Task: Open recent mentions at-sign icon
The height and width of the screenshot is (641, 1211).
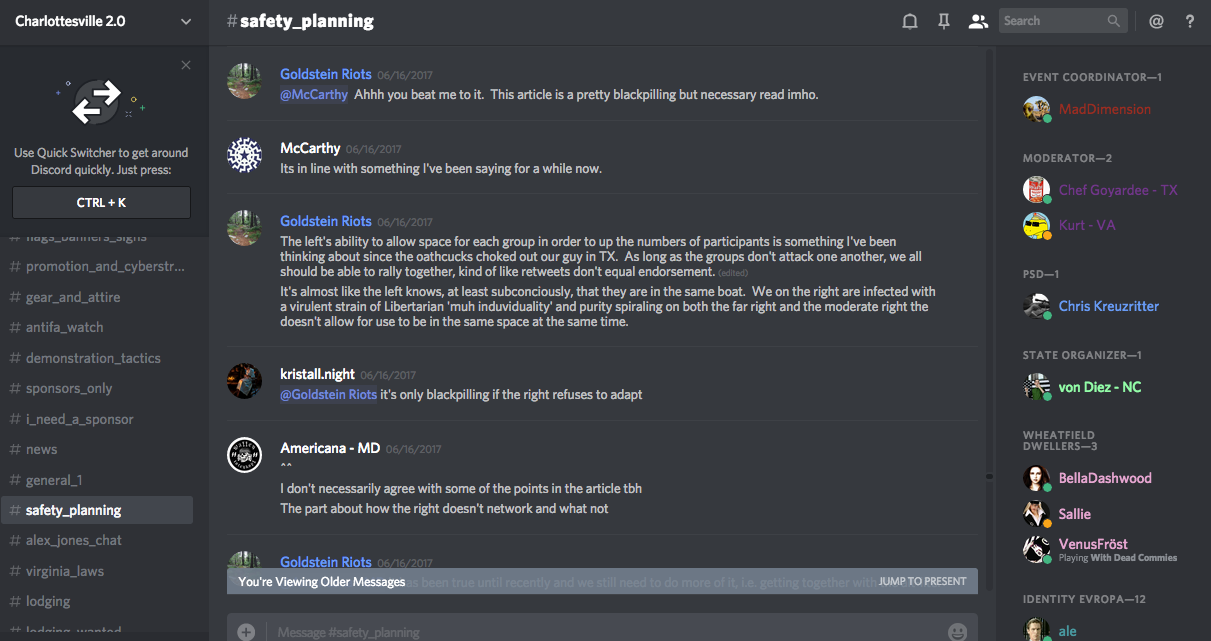Action: coord(1156,21)
